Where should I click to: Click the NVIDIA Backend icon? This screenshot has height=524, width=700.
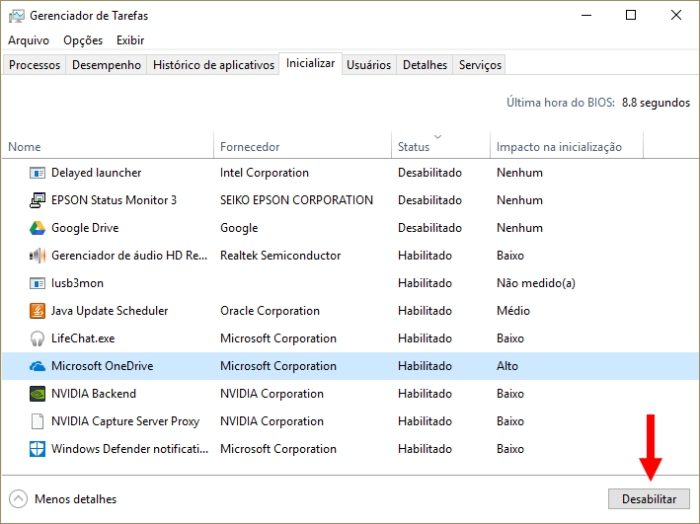pyautogui.click(x=37, y=394)
